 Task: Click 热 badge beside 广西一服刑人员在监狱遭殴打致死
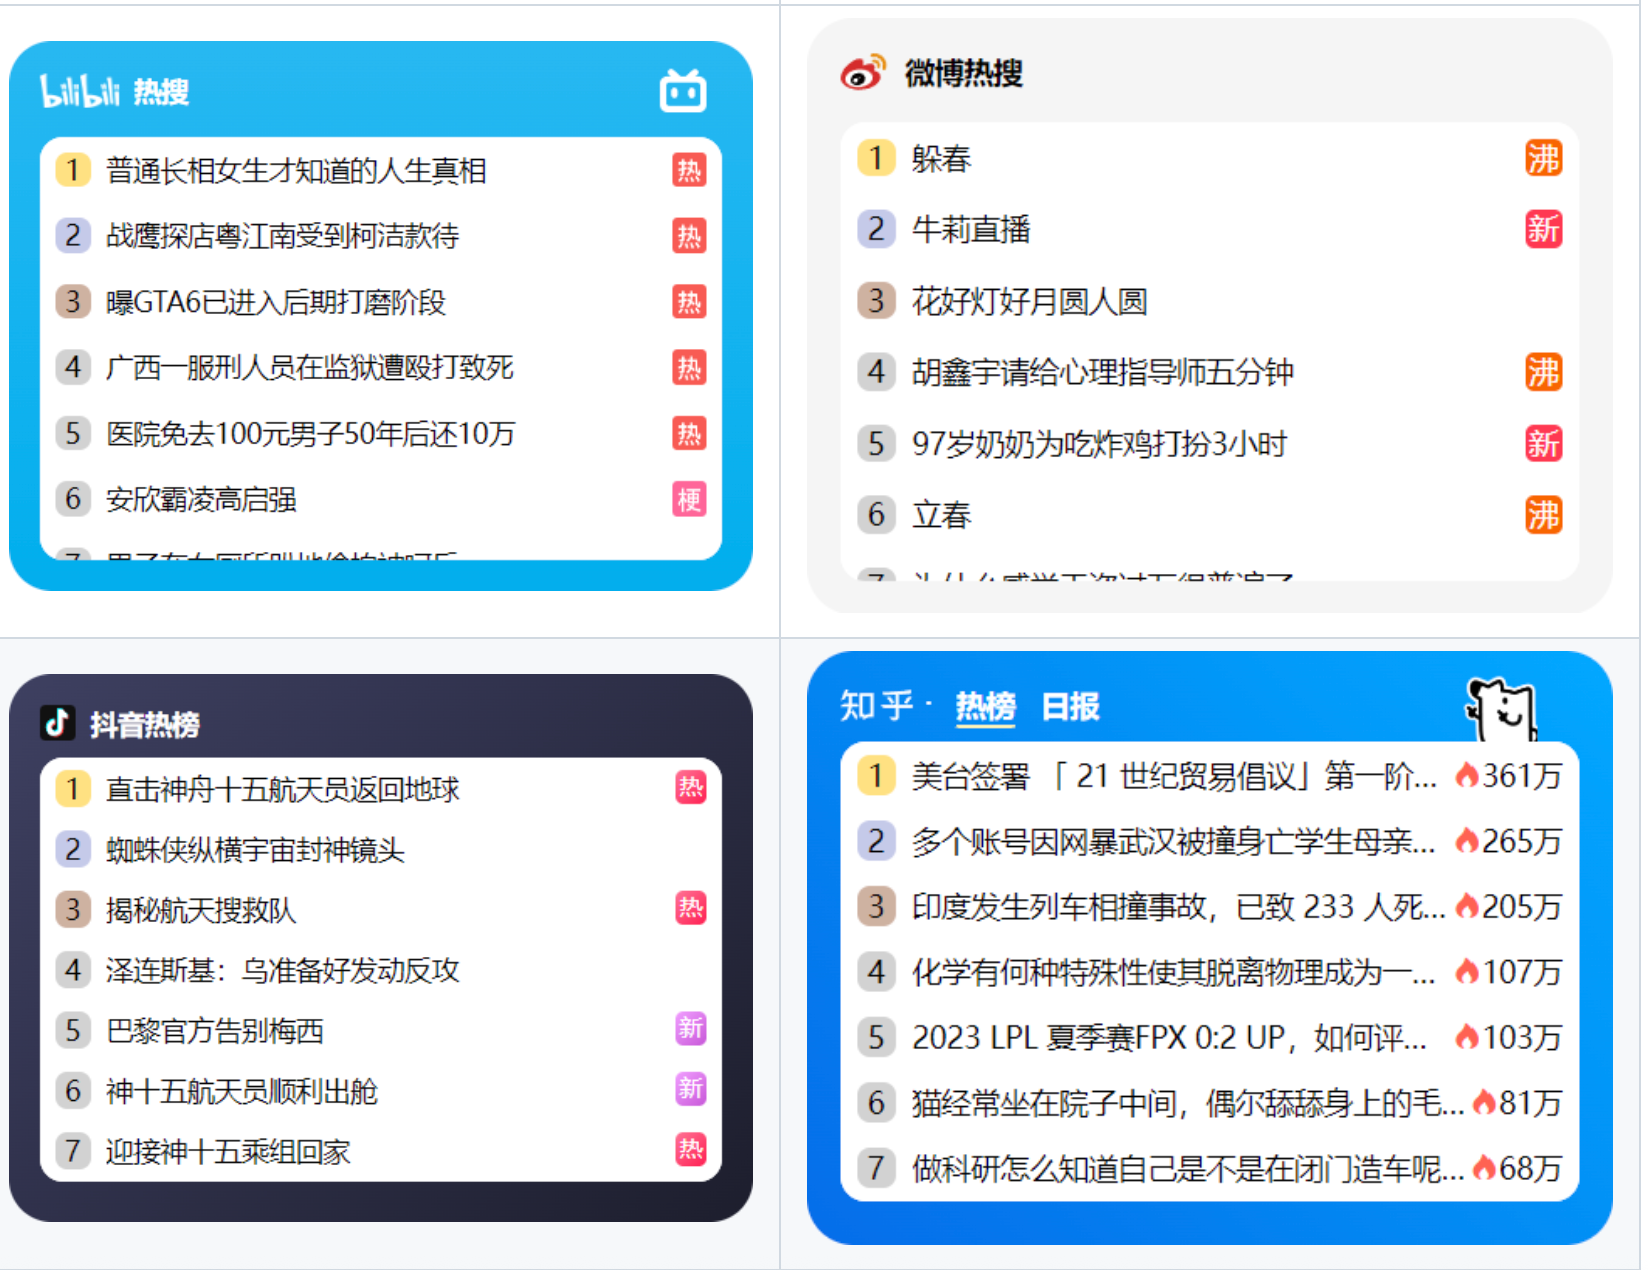tap(689, 368)
